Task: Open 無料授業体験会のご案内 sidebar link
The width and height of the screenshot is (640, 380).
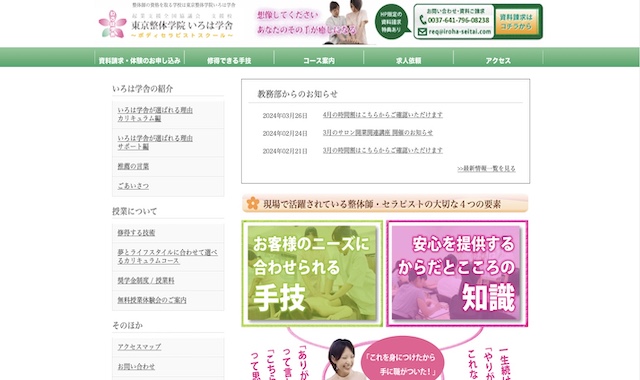Action: (152, 300)
